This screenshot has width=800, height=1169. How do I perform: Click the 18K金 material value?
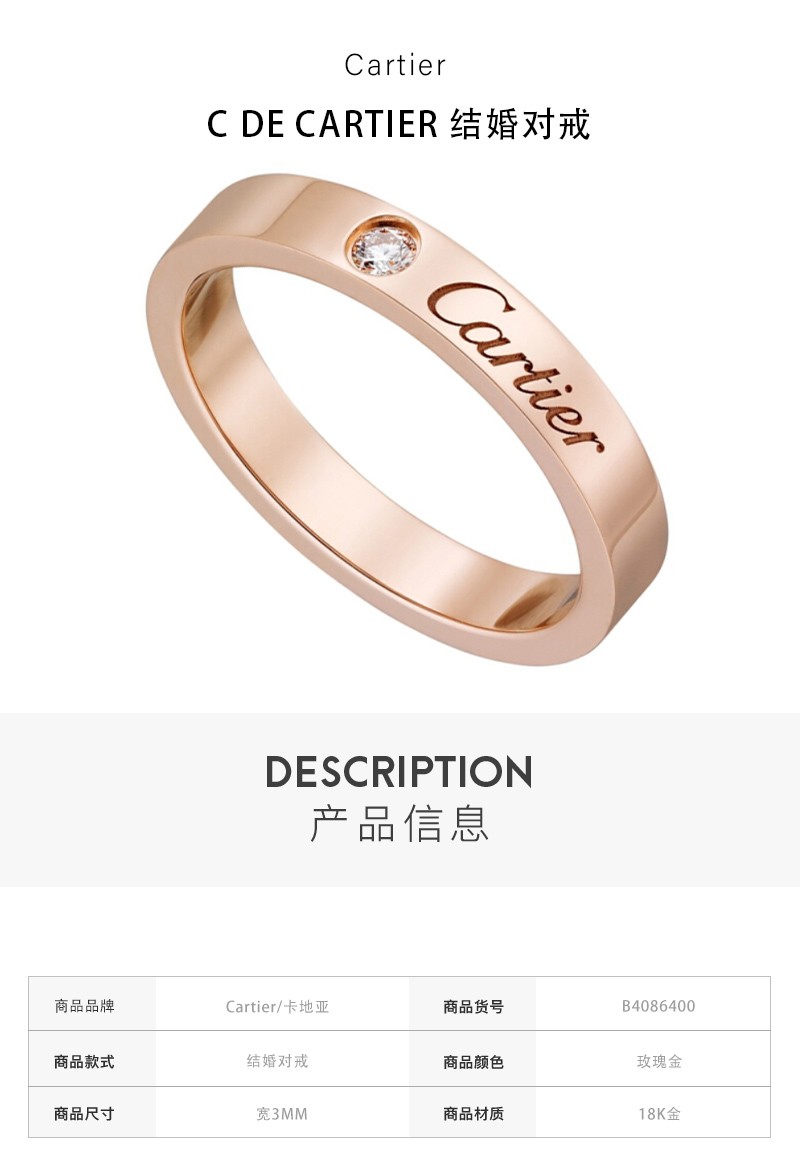click(659, 1114)
